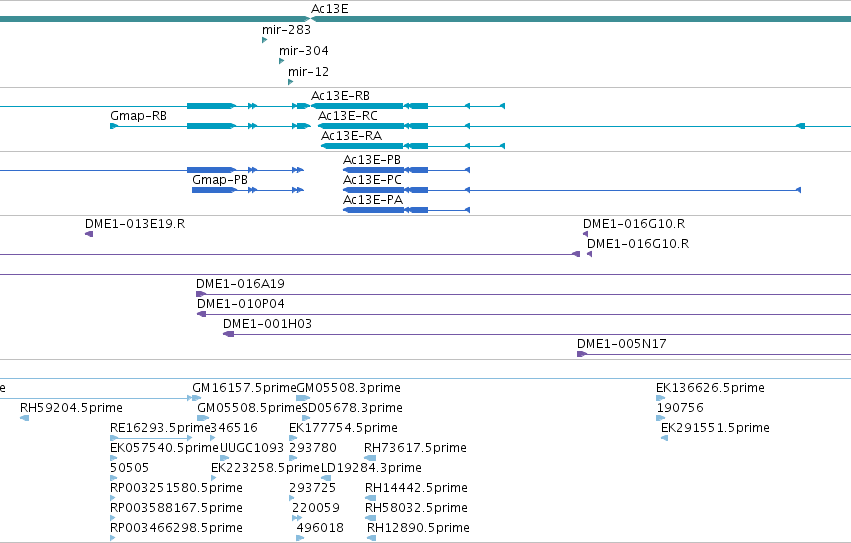Click the EK136626.5prime EST label
The height and width of the screenshot is (543, 851).
click(x=710, y=388)
